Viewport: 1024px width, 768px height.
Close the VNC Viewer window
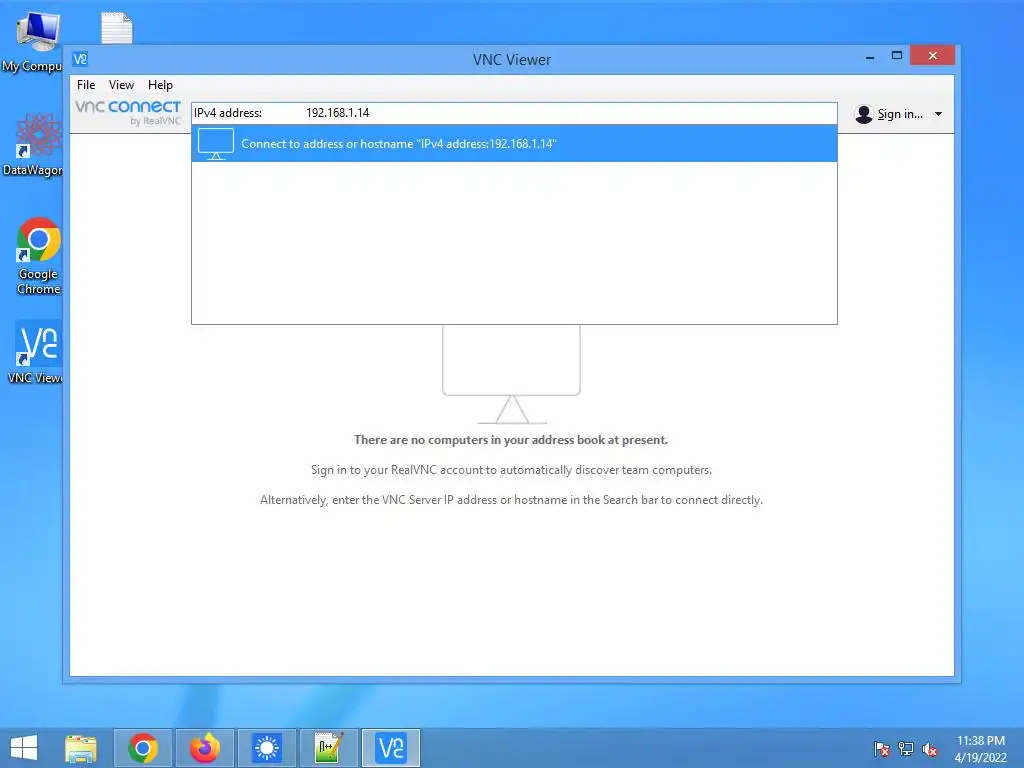pyautogui.click(x=933, y=56)
